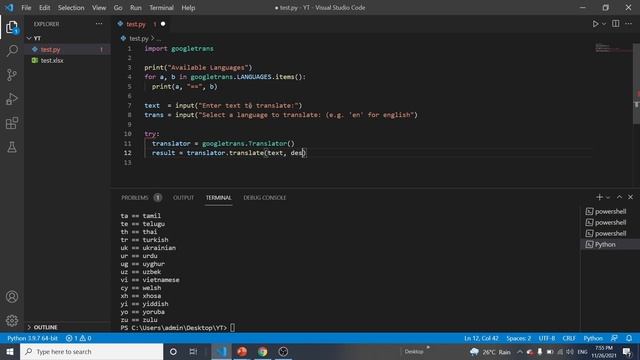Open the Go menu
This screenshot has height=360, width=640.
[x=118, y=8]
